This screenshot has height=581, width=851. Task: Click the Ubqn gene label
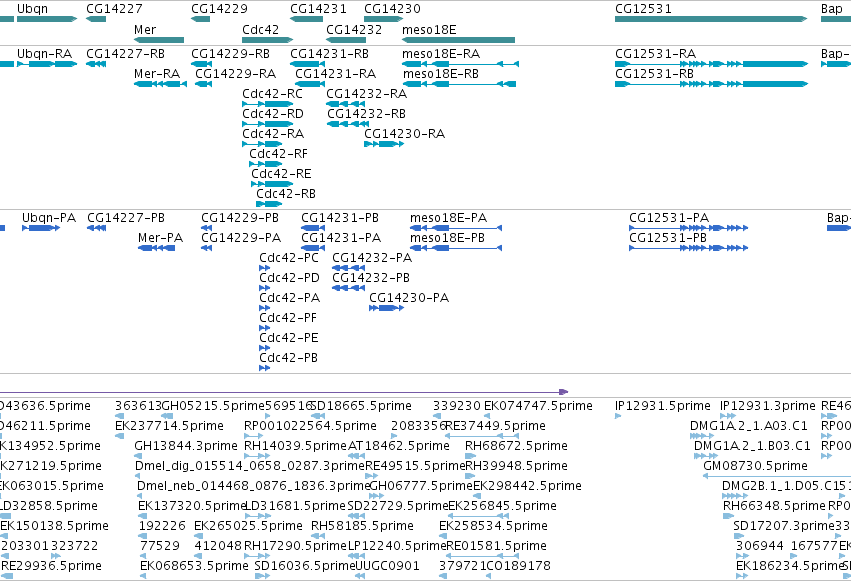click(32, 9)
